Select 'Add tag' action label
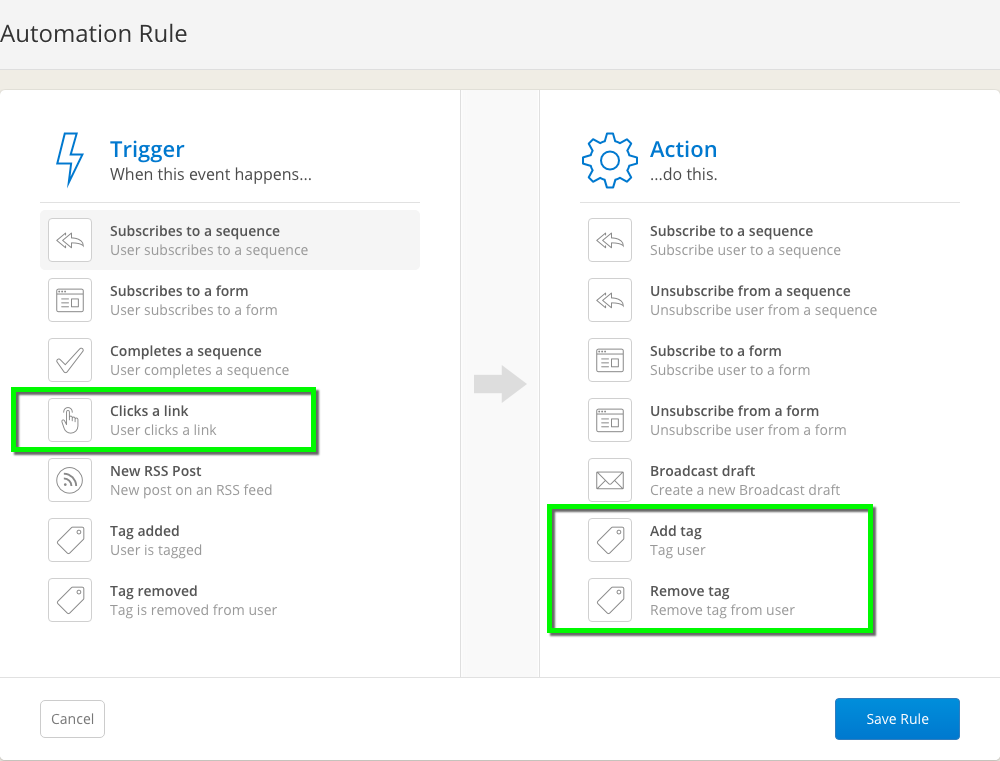 675,531
